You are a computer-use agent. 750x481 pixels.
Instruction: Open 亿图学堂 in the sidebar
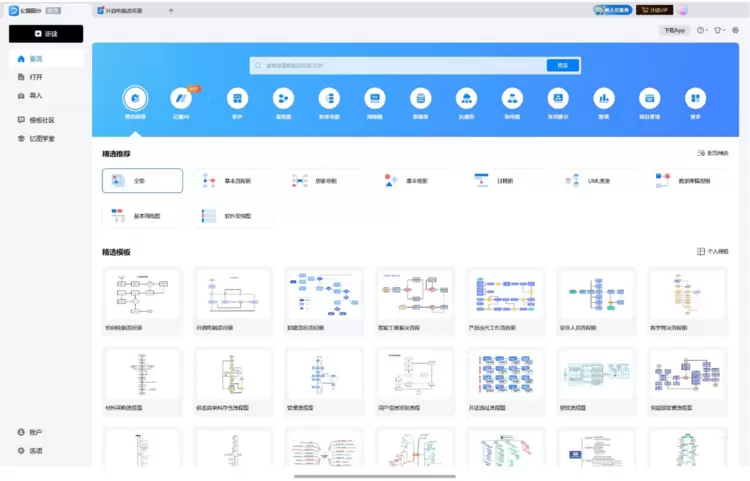coord(42,138)
